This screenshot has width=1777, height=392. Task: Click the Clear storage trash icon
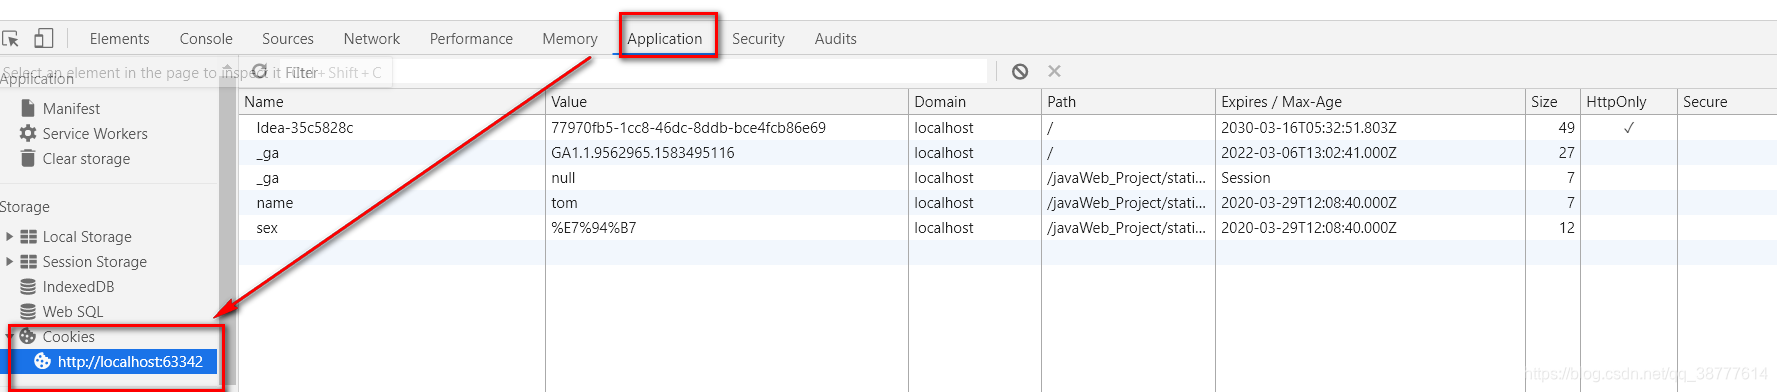[28, 158]
